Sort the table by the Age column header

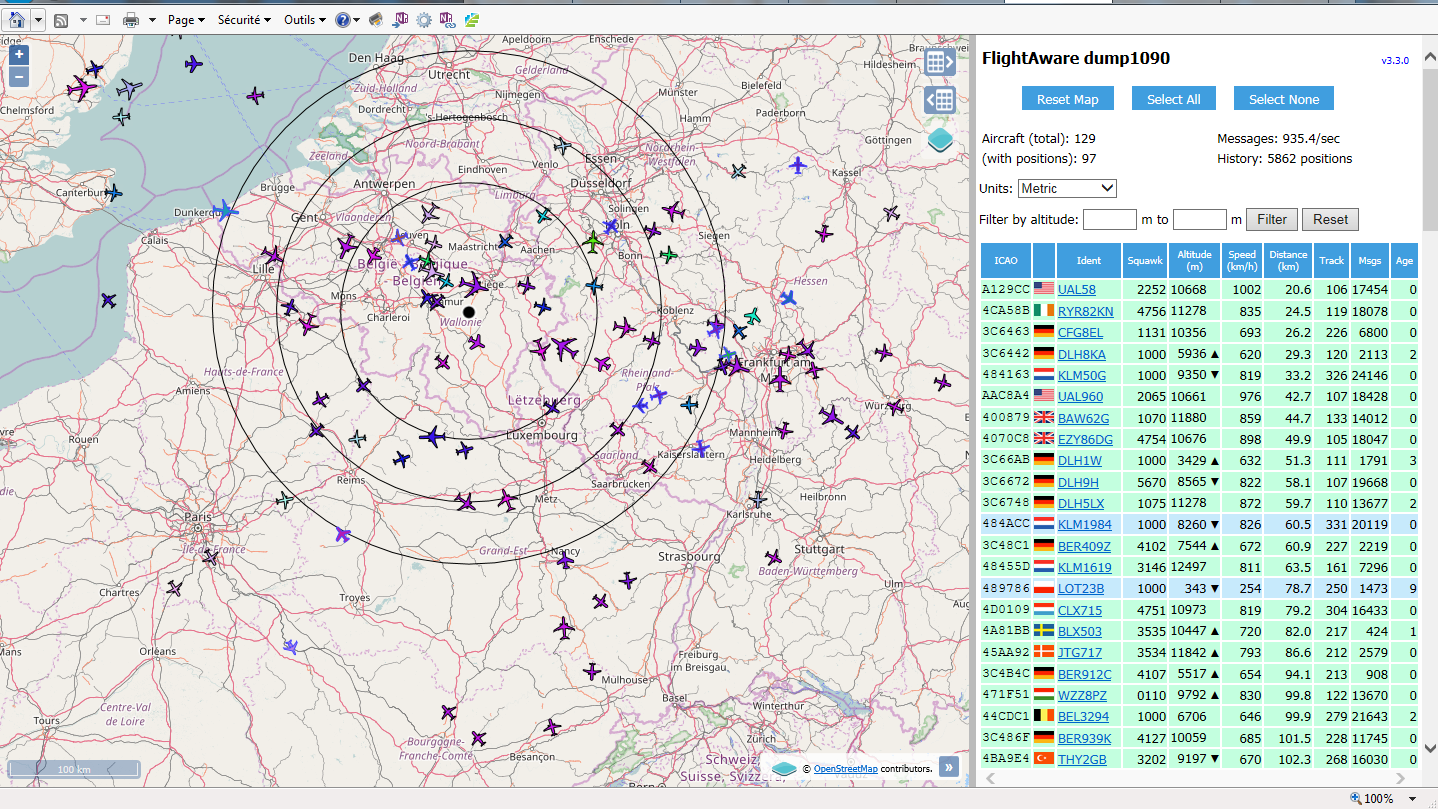(x=1404, y=260)
